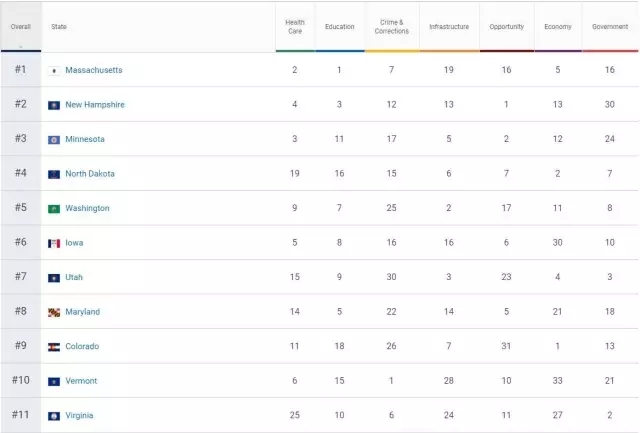Click the North Dakota flag icon
This screenshot has width=640, height=433.
click(54, 174)
